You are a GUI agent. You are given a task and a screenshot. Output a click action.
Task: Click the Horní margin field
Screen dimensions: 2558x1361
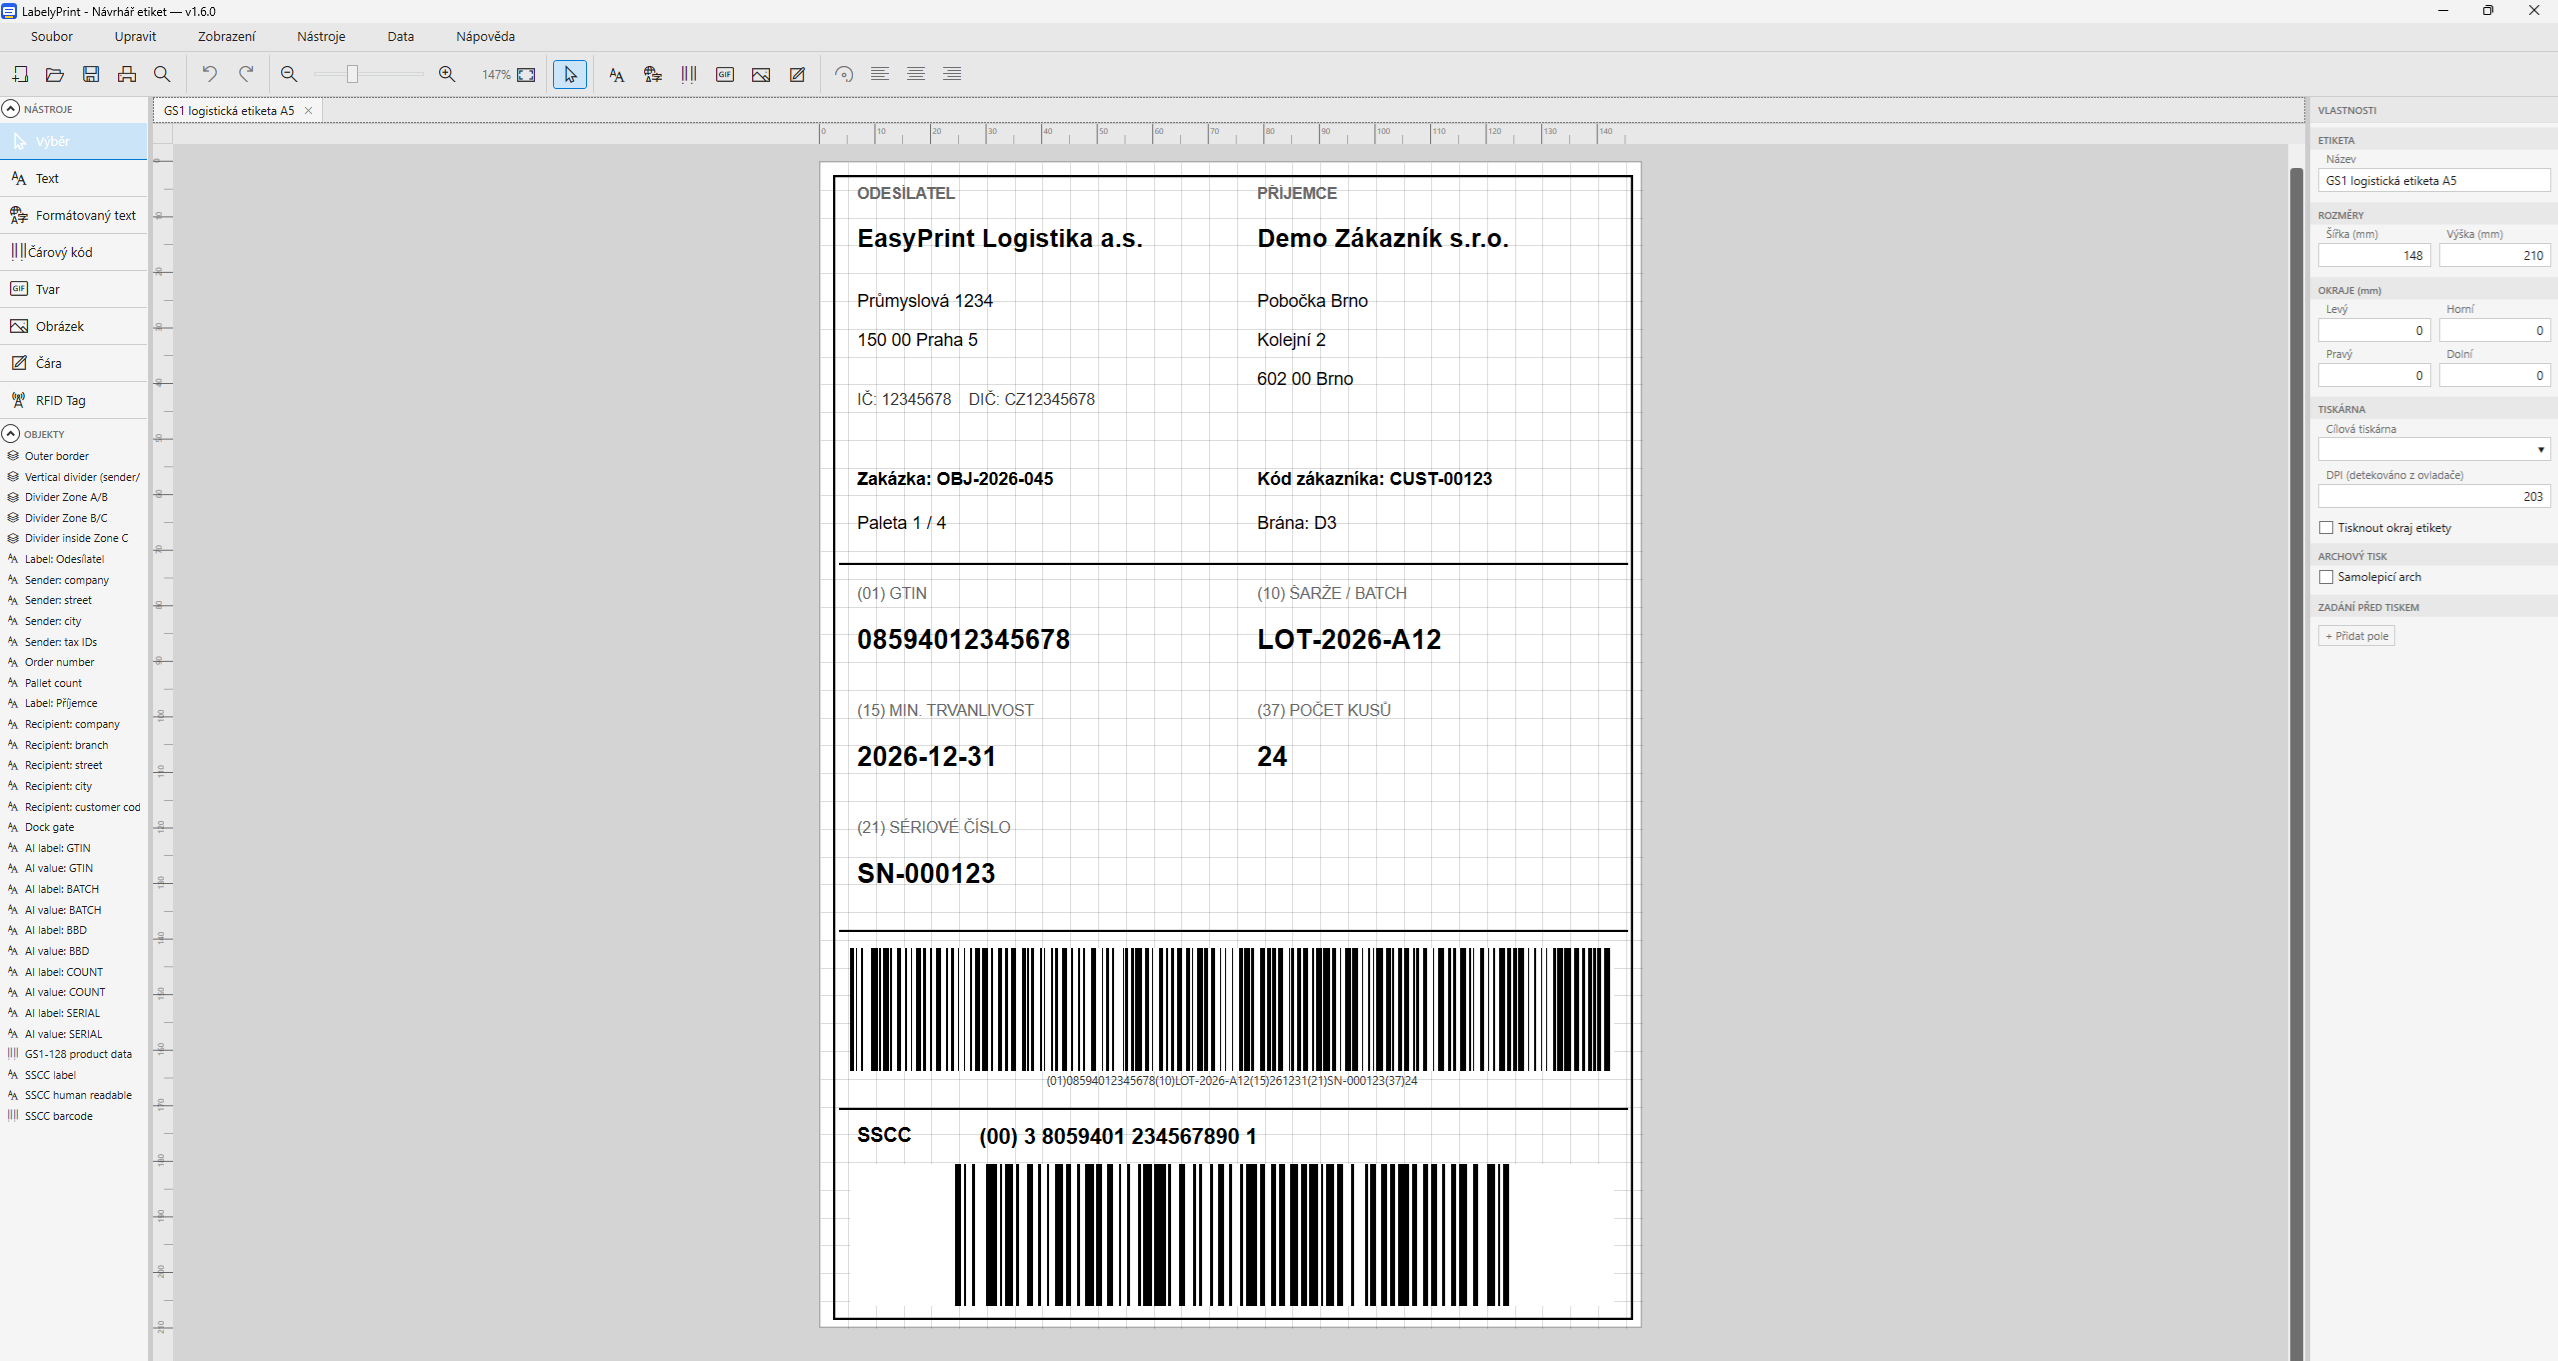(2495, 331)
